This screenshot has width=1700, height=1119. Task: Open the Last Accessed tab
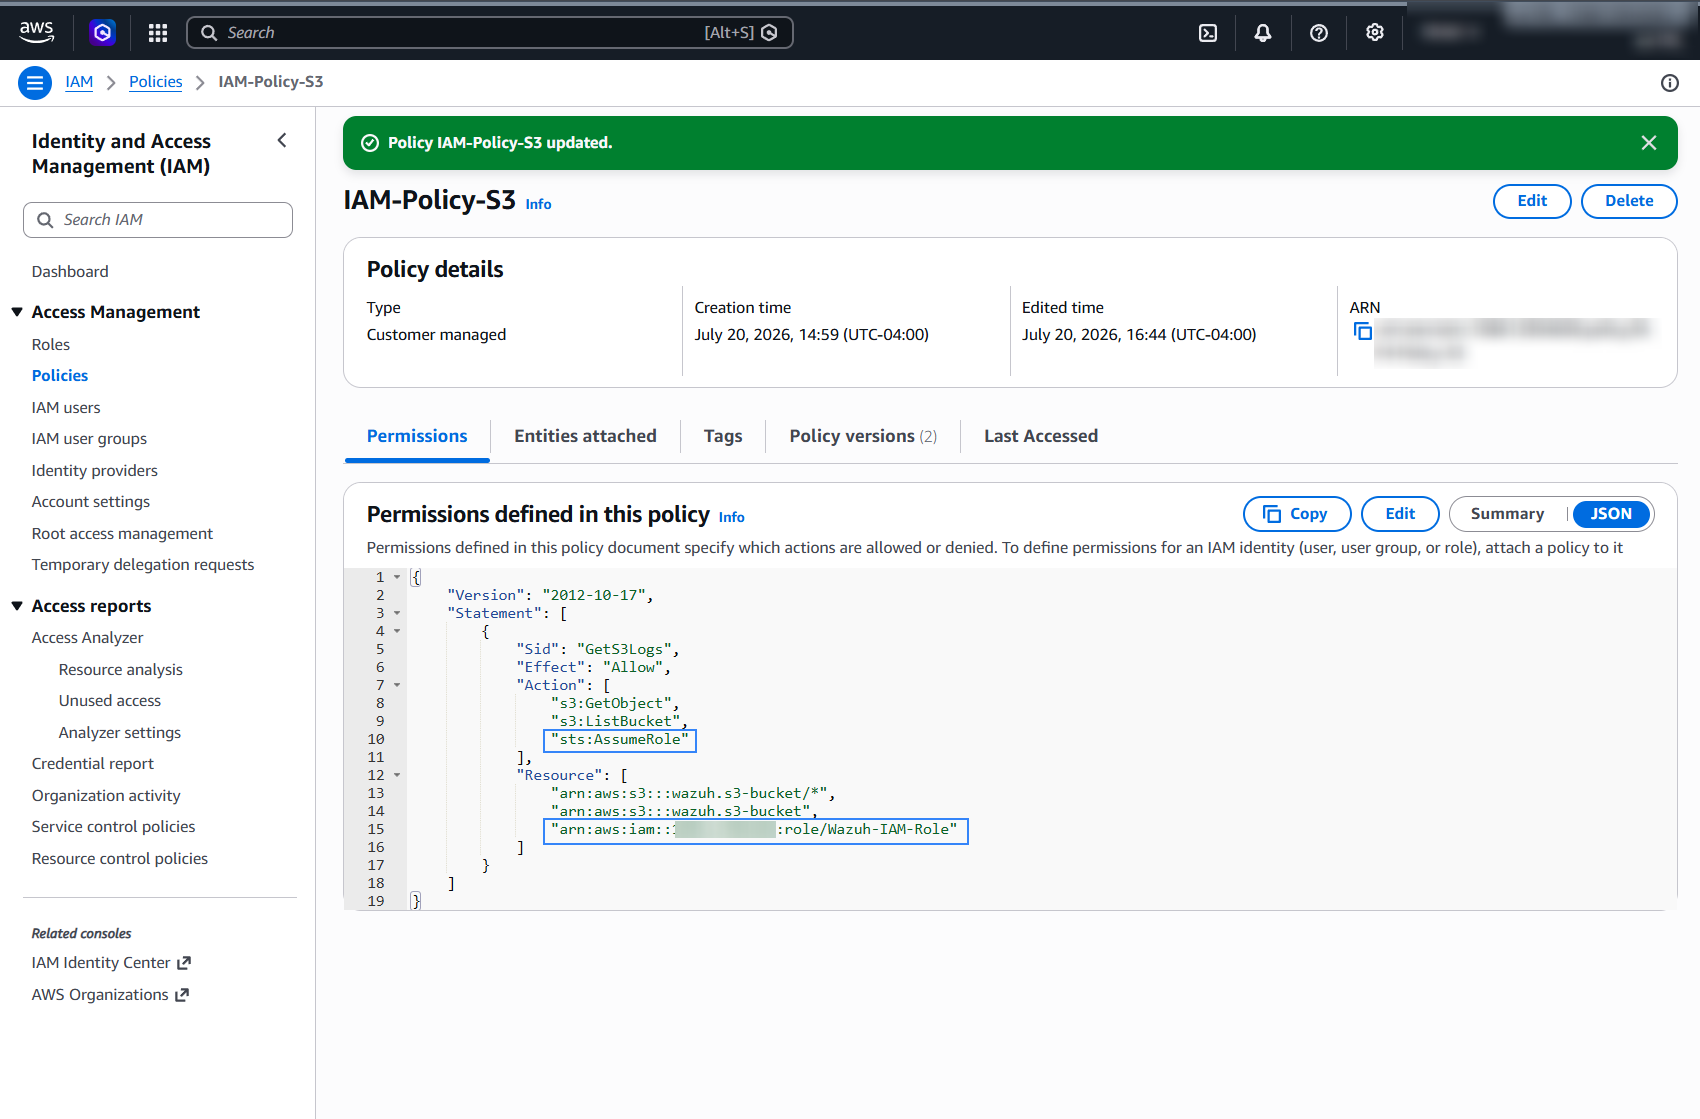1041,436
